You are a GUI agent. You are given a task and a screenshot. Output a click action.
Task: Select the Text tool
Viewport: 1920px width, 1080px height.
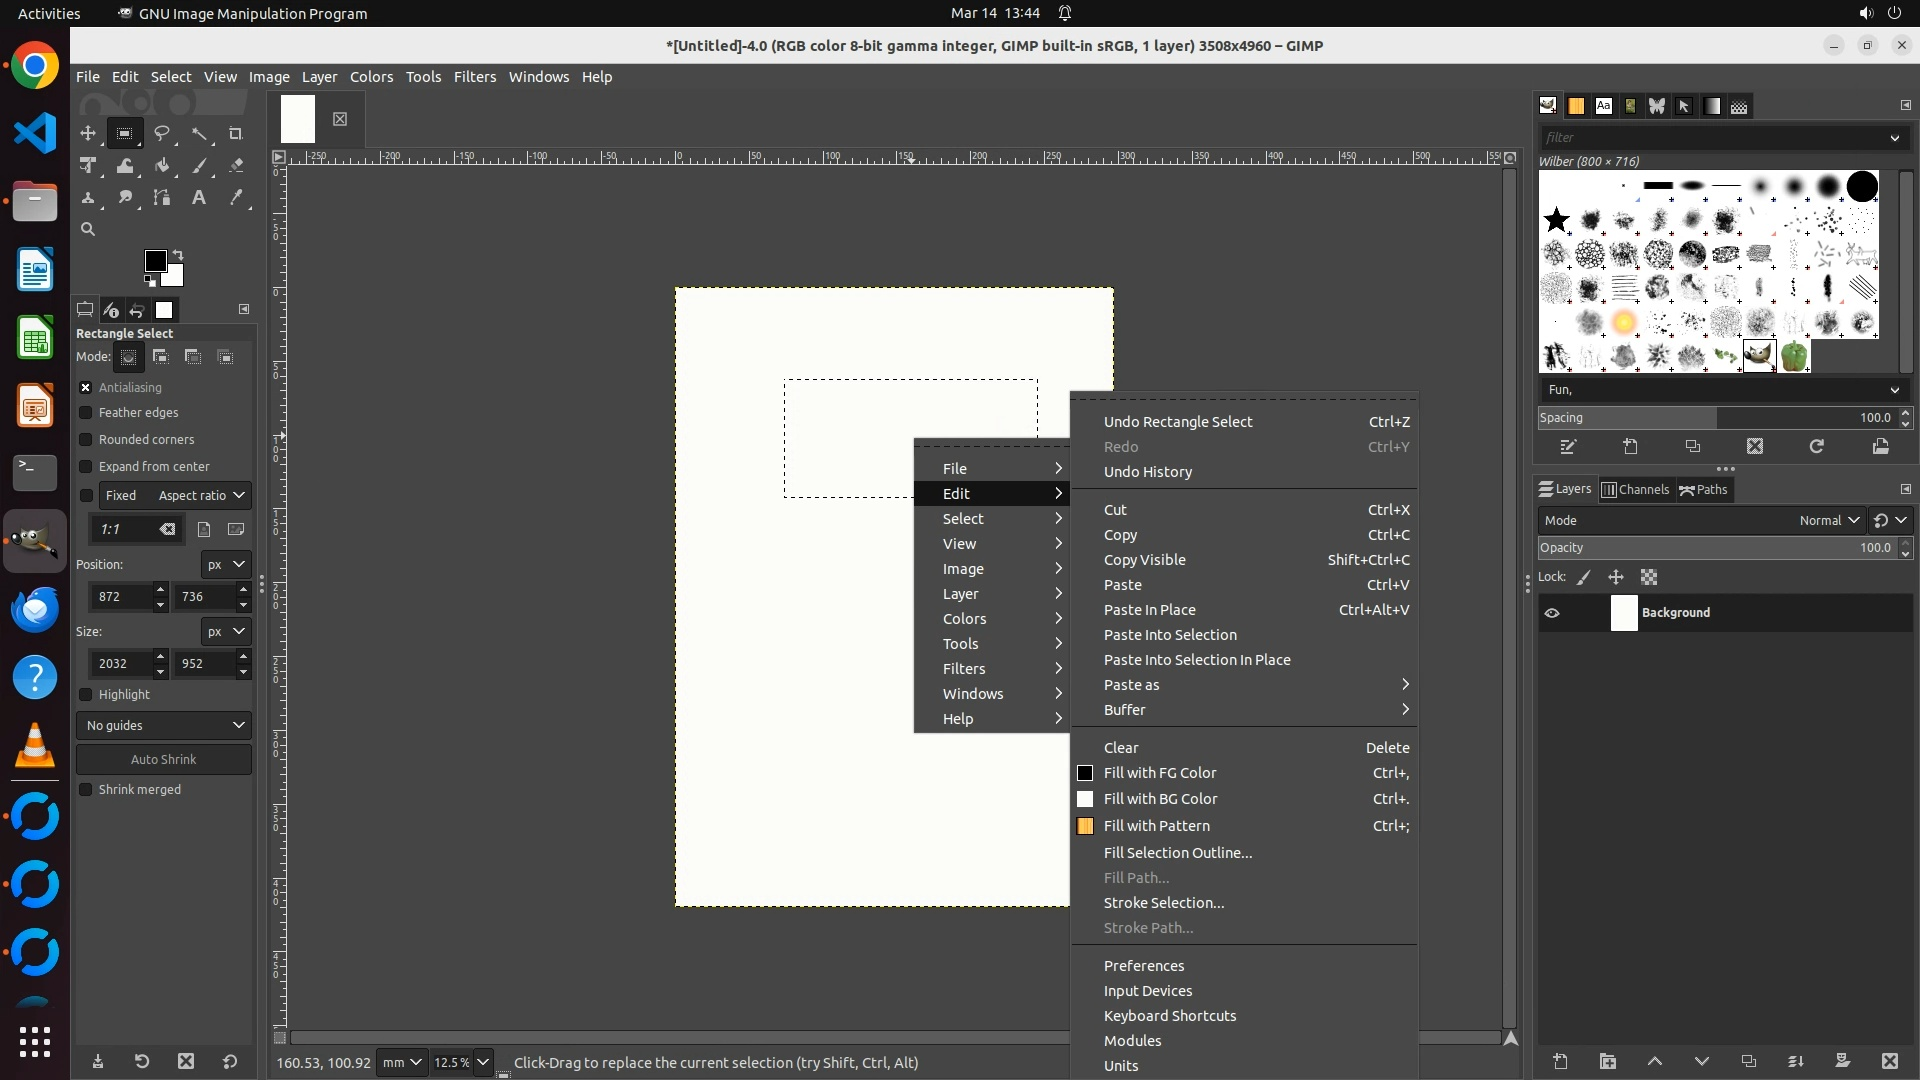[x=199, y=198]
